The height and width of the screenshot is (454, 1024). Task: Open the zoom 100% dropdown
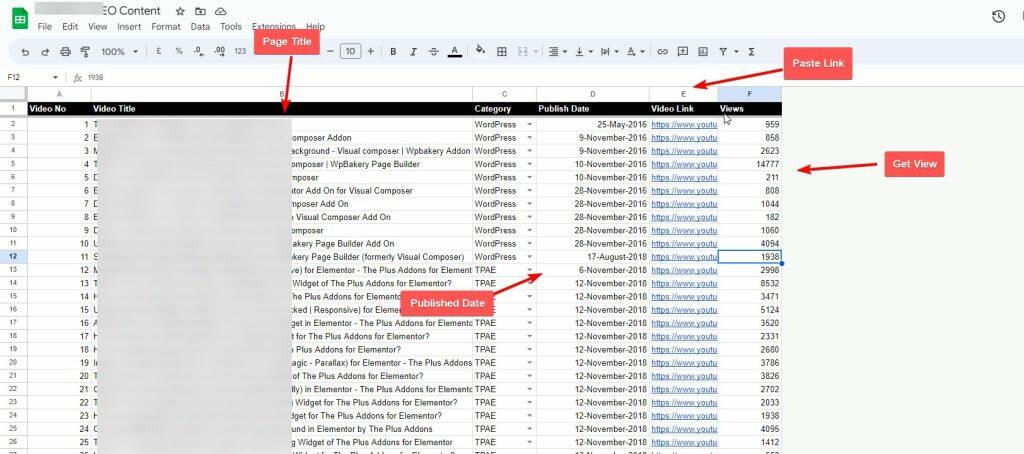(119, 51)
